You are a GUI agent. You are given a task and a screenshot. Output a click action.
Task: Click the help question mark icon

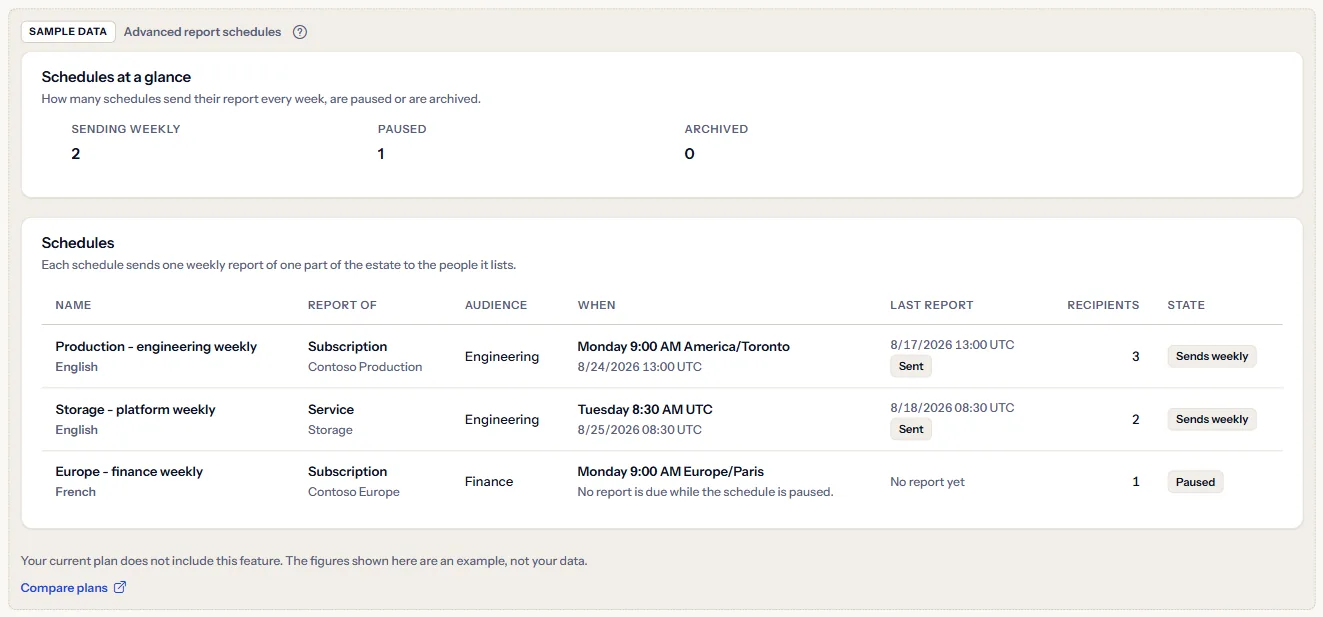pos(300,32)
